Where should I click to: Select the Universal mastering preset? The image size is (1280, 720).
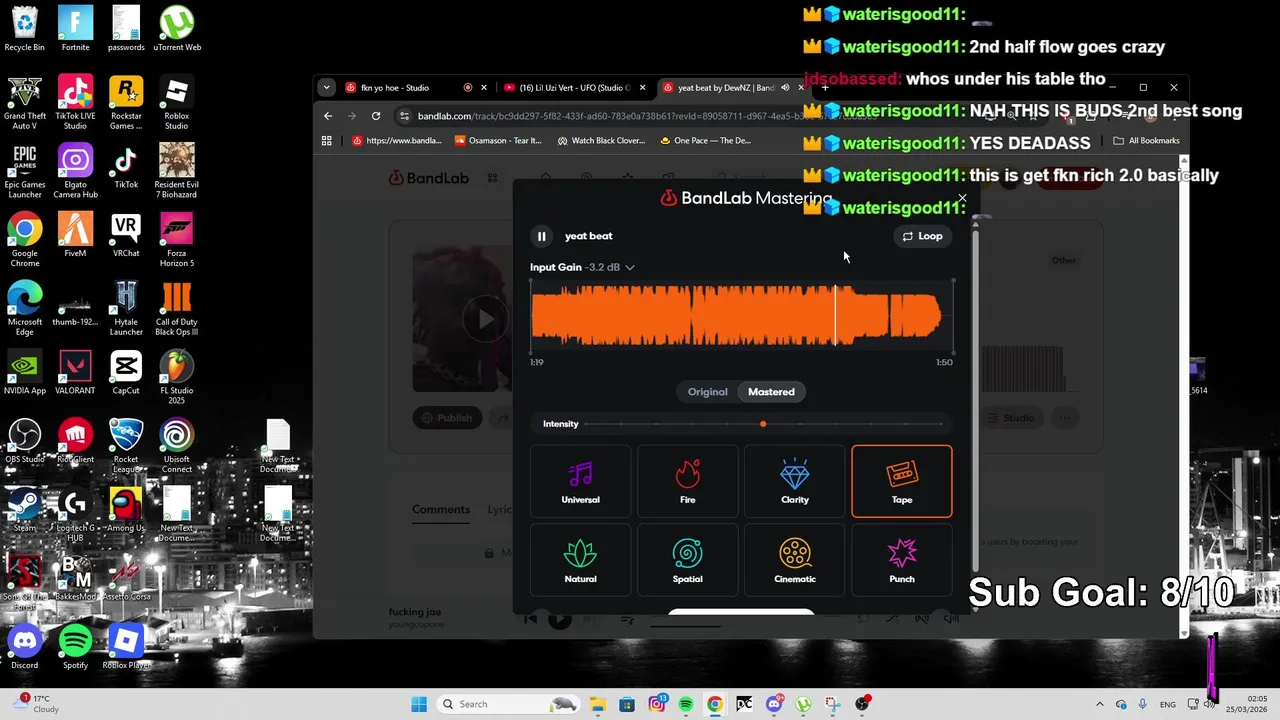pos(580,481)
